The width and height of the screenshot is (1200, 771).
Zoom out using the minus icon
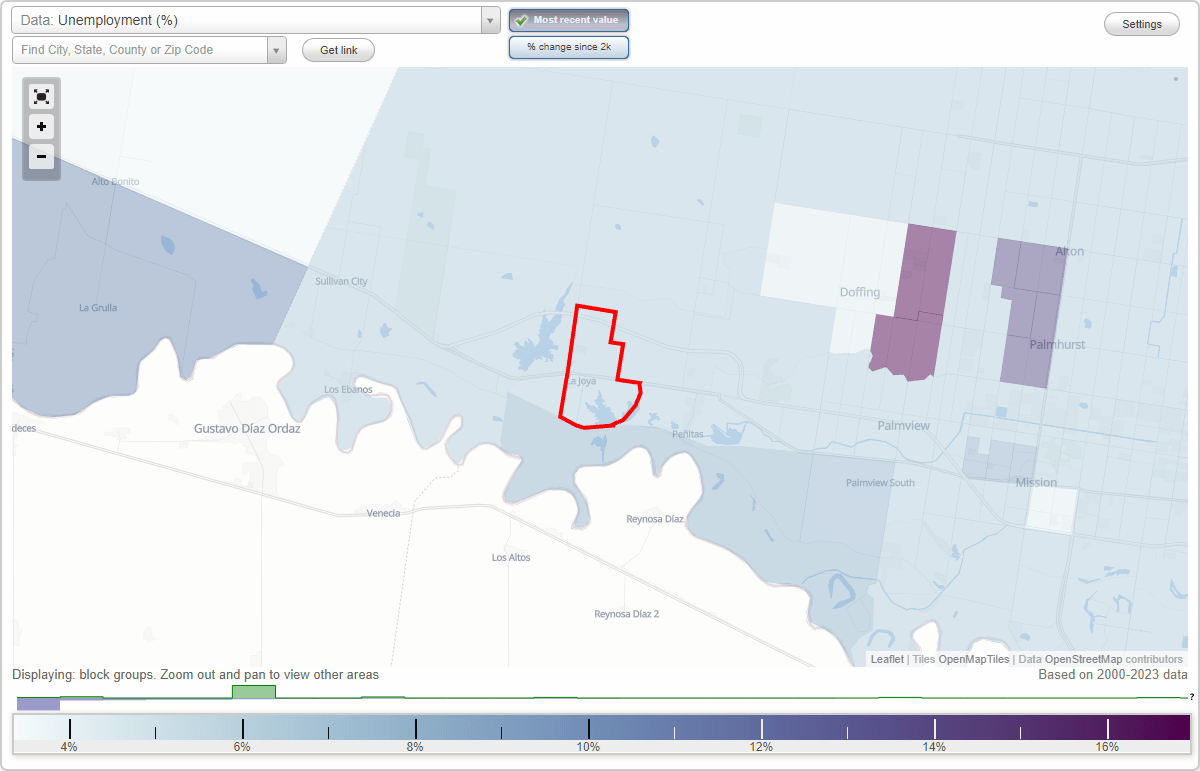pos(41,156)
